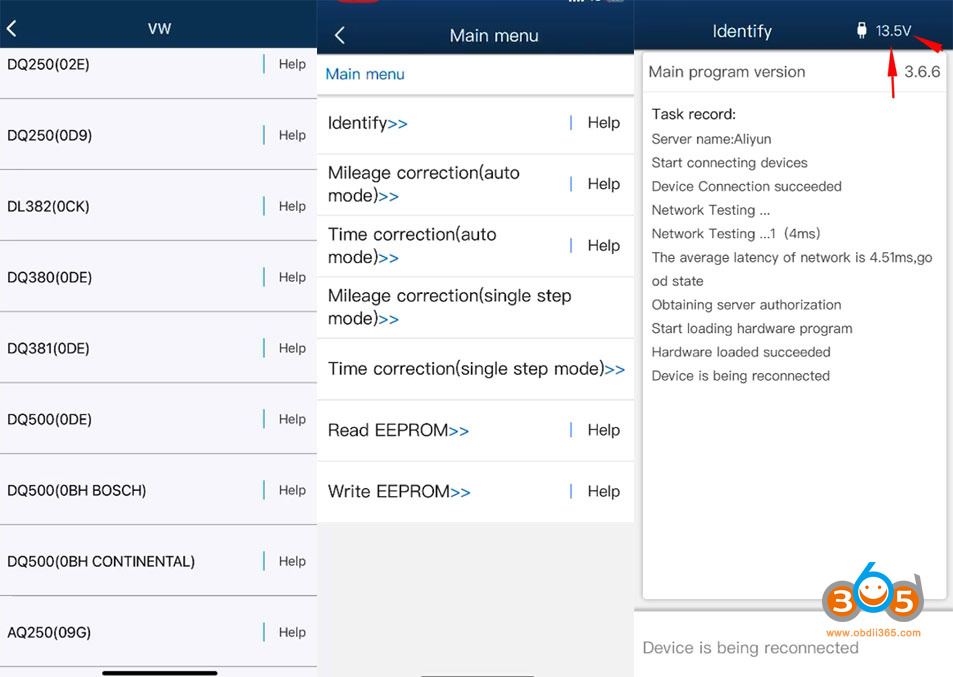Viewport: 953px width, 677px height.
Task: Open Mileage correction(auto mode)
Action: click(424, 184)
